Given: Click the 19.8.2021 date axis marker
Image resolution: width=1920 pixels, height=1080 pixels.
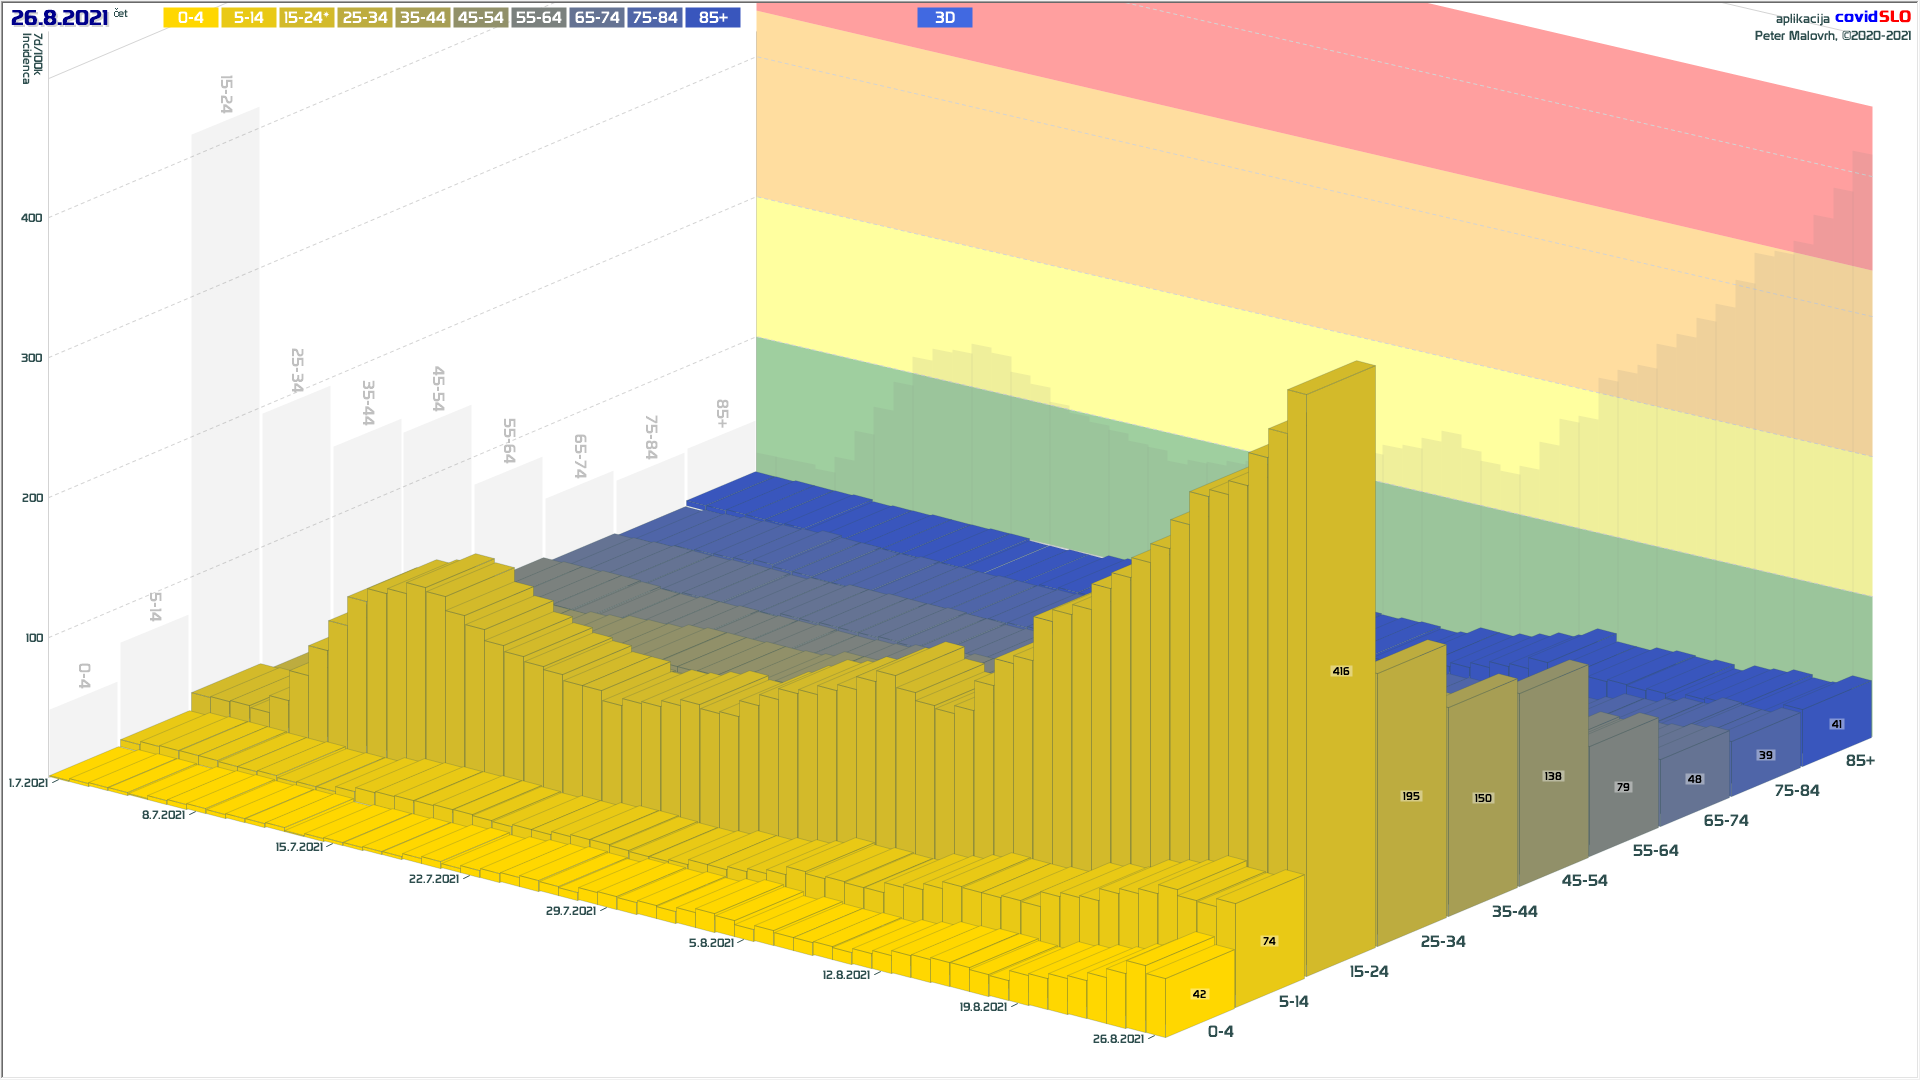Looking at the screenshot, I should [x=983, y=1007].
